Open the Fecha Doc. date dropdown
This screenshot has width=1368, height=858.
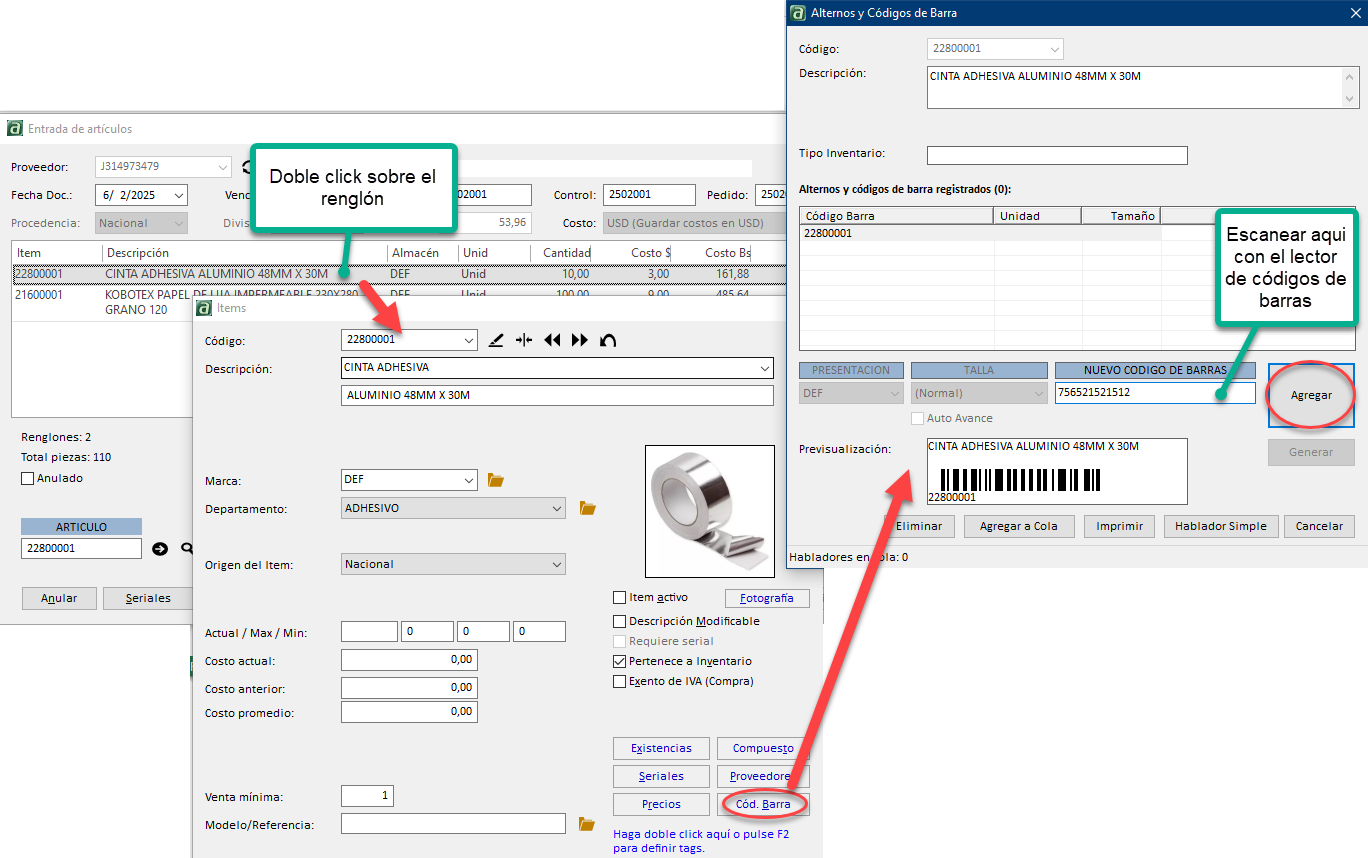pyautogui.click(x=178, y=195)
